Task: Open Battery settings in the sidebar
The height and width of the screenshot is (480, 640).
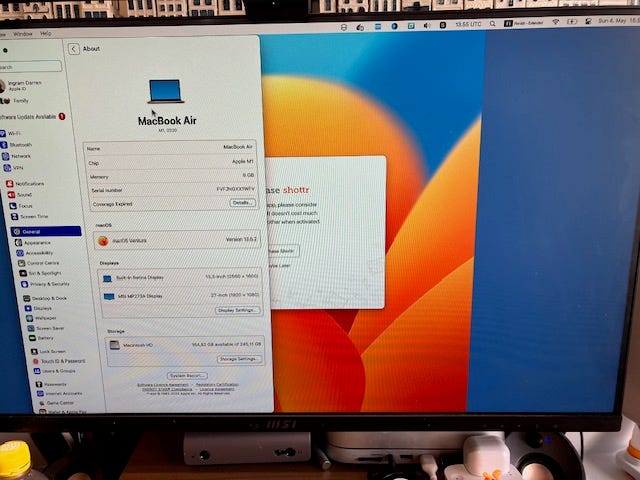Action: 41,338
